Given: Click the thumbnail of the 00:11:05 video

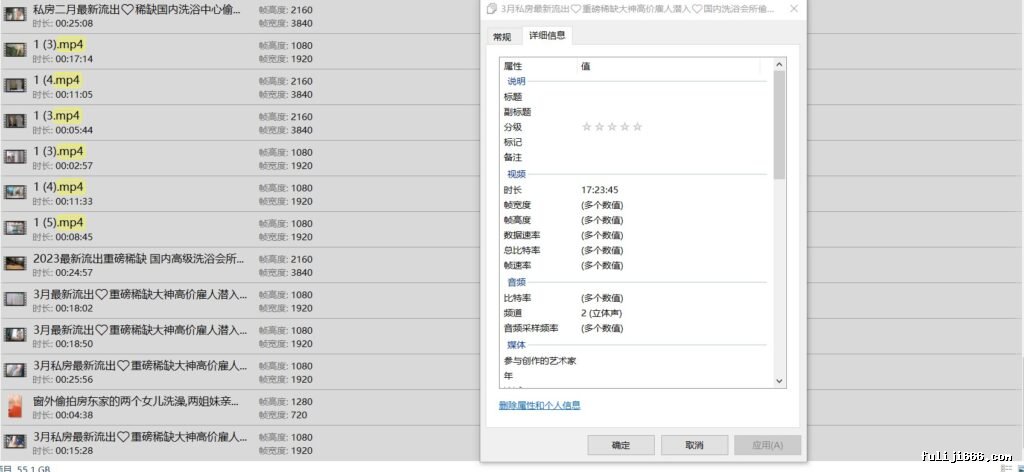Looking at the screenshot, I should [x=15, y=86].
